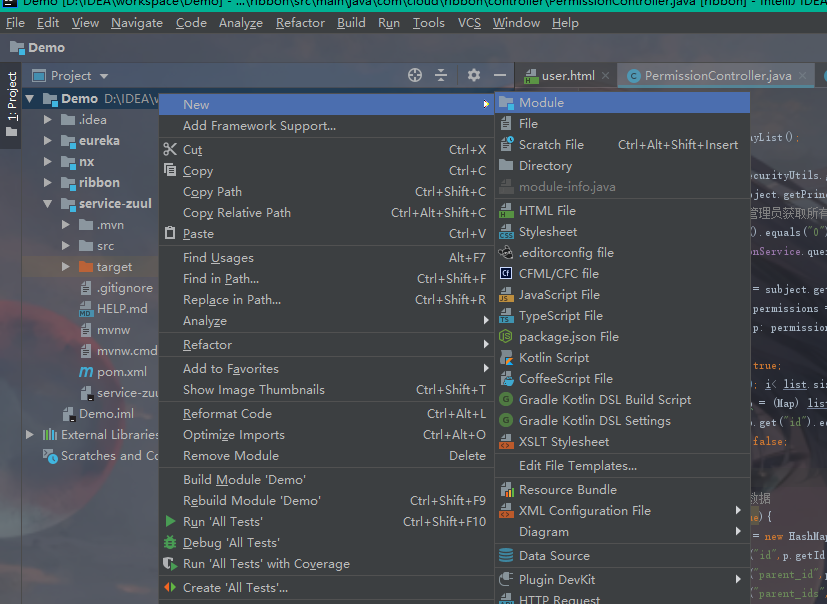
Task: Click the JavaScript File icon
Action: point(506,294)
